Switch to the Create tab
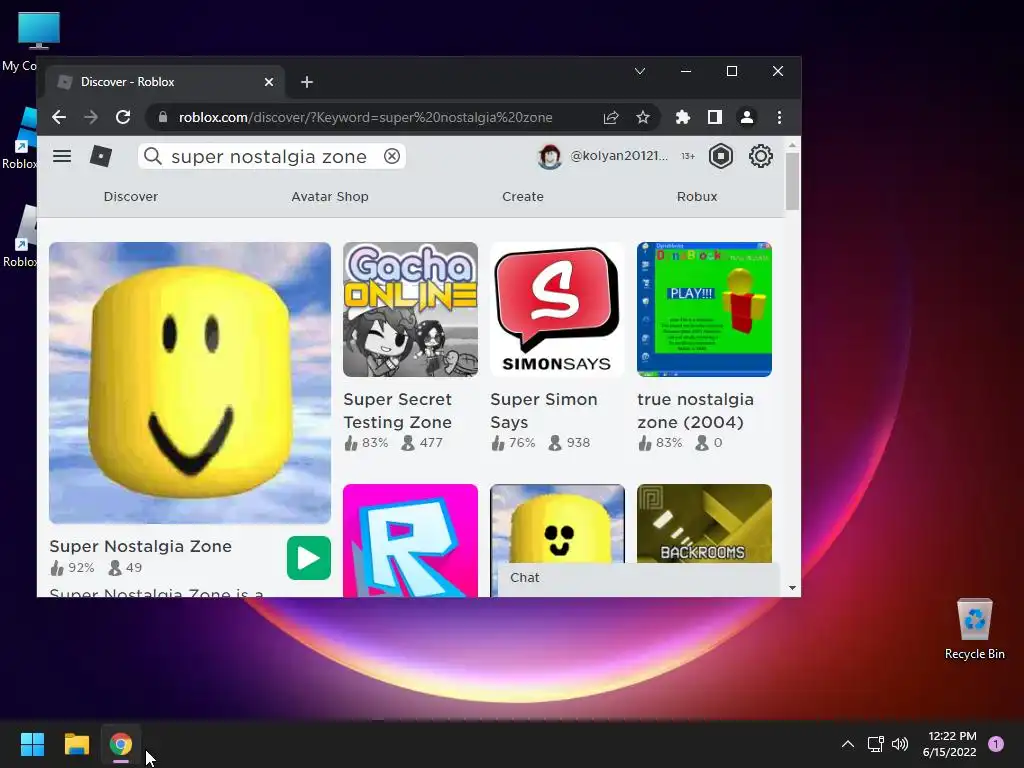 (522, 197)
